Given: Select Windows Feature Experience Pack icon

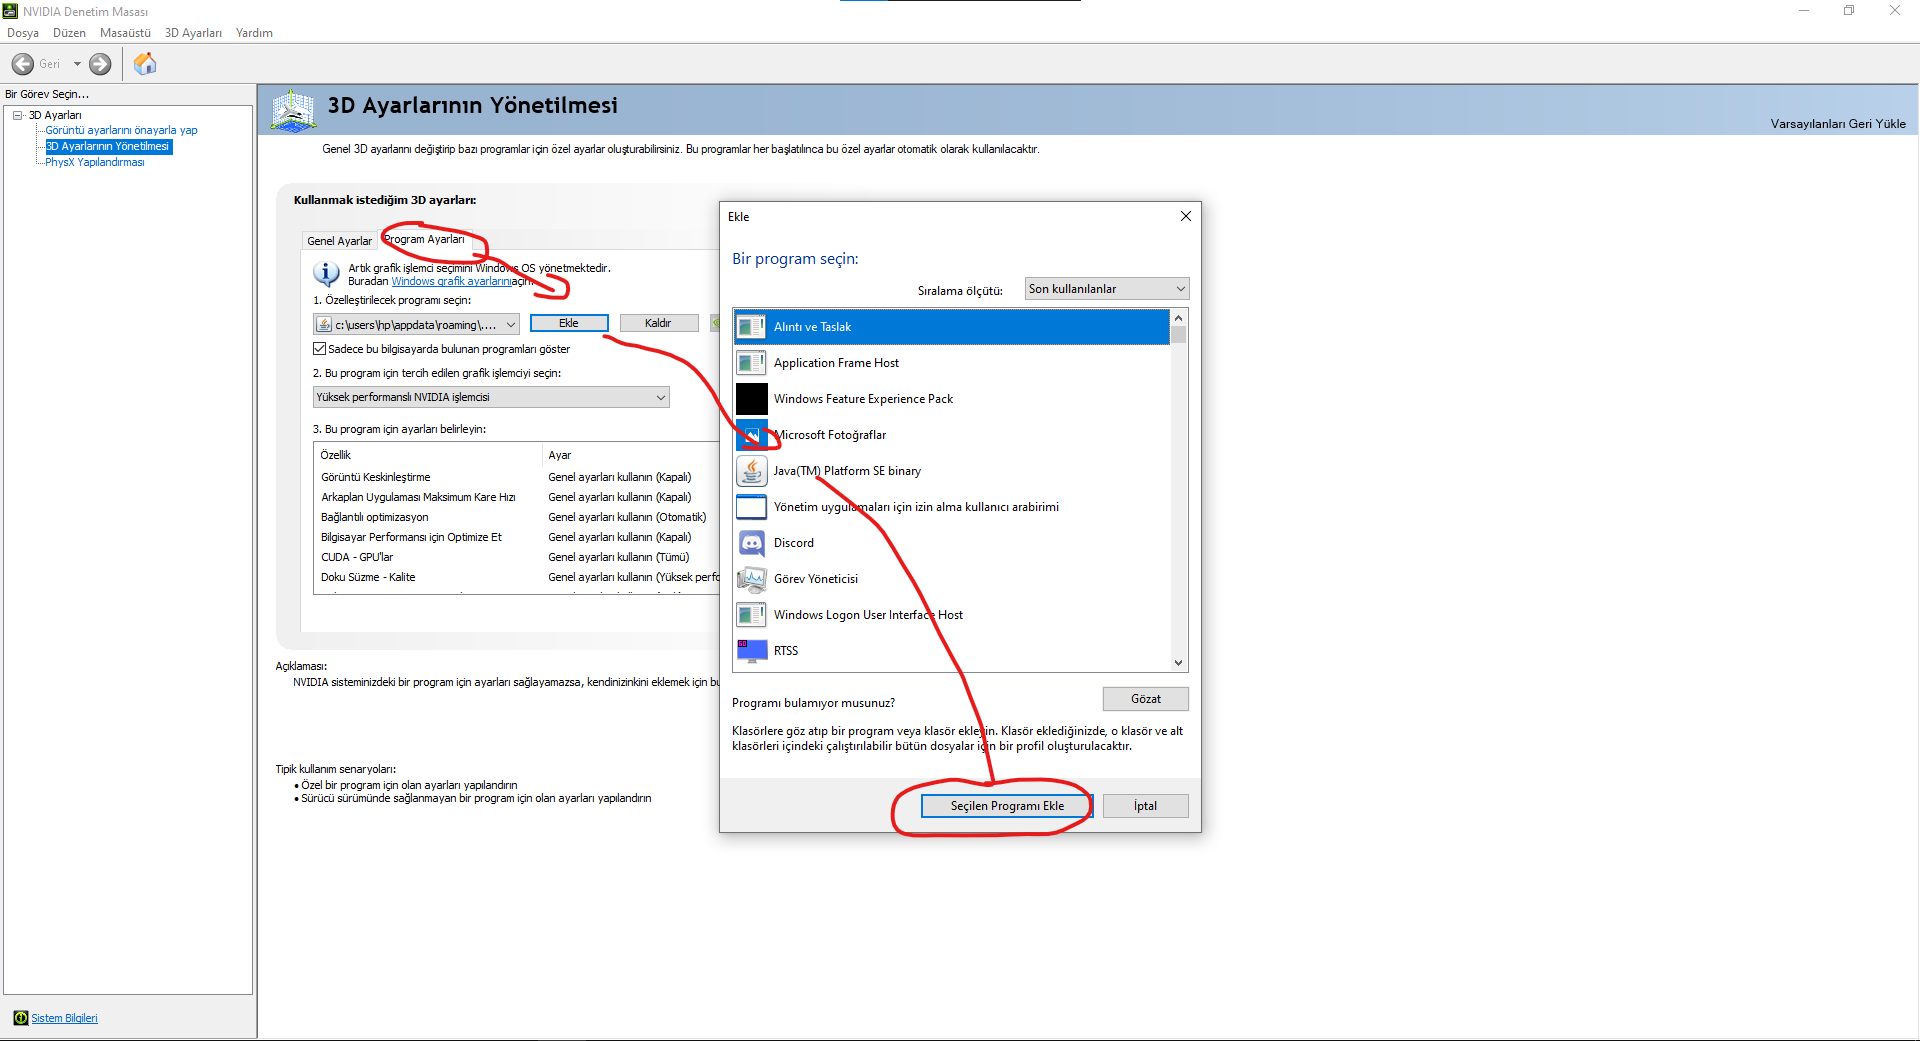Looking at the screenshot, I should pyautogui.click(x=751, y=399).
